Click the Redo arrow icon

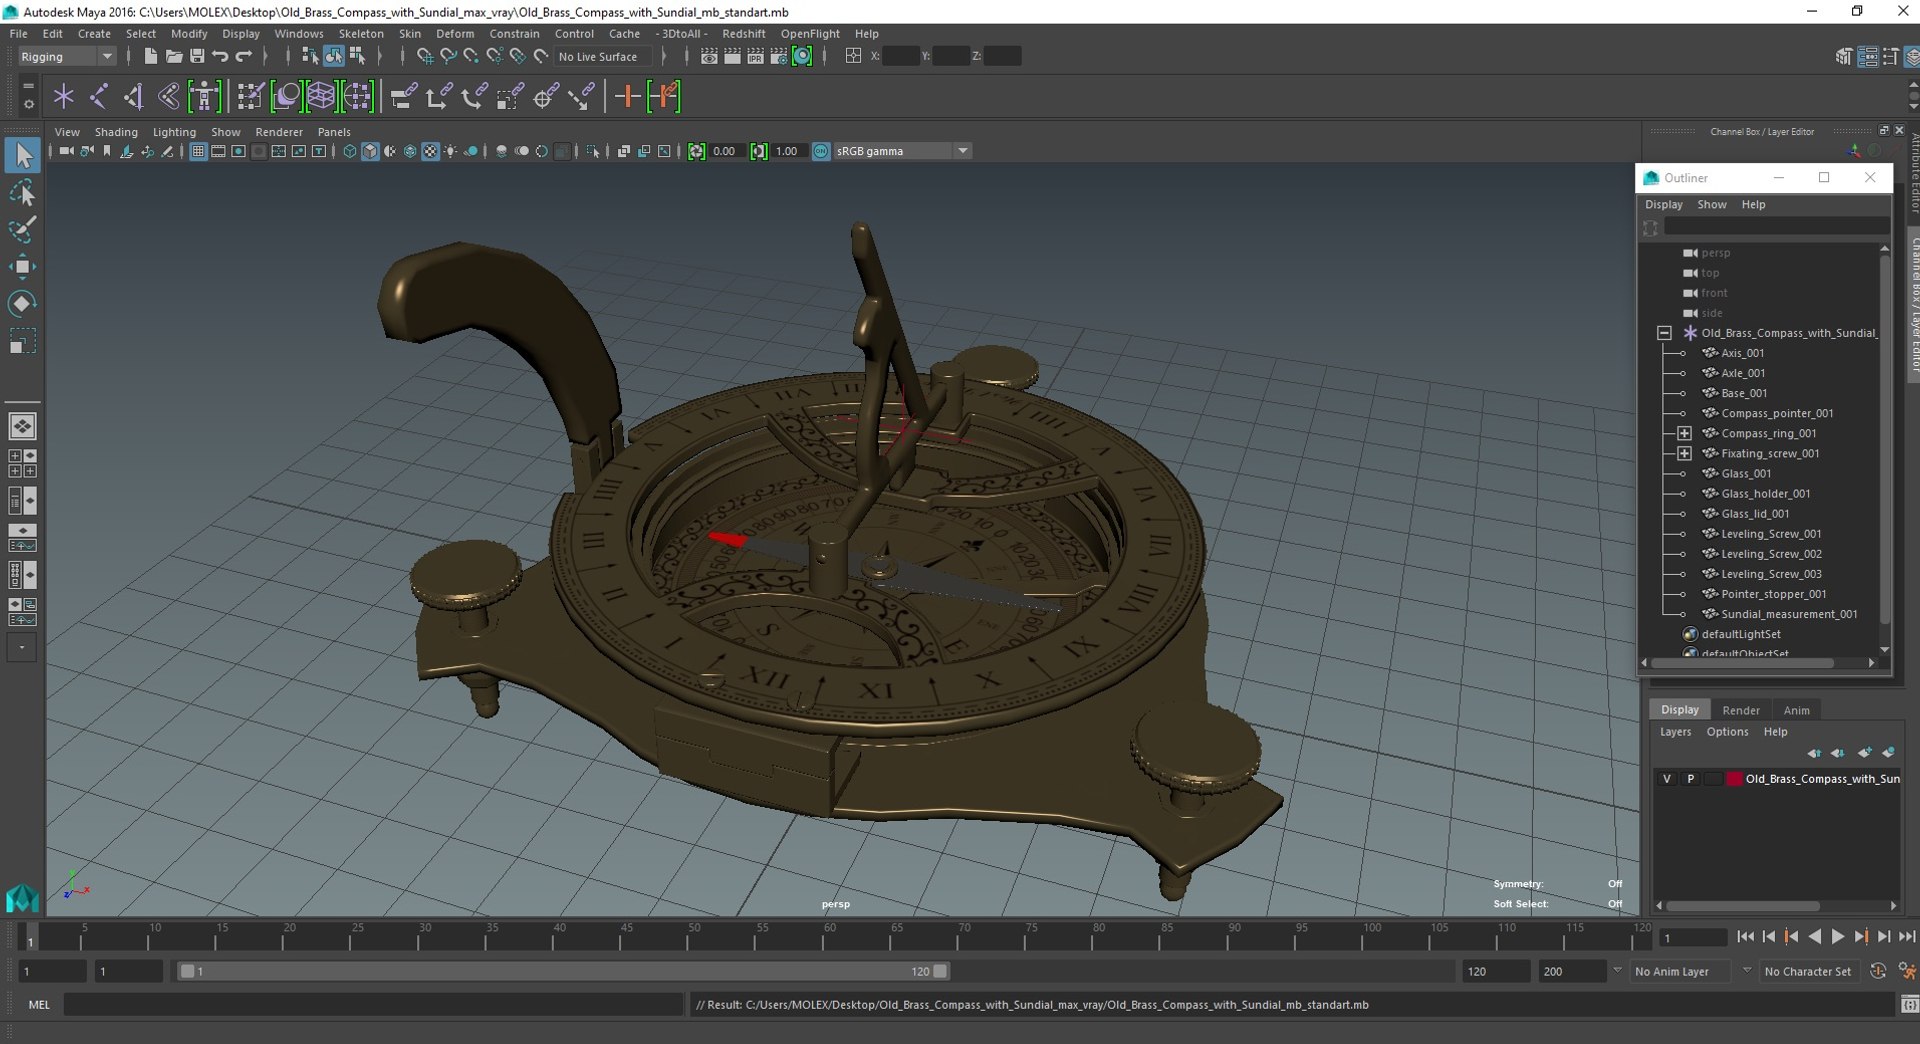pyautogui.click(x=244, y=56)
